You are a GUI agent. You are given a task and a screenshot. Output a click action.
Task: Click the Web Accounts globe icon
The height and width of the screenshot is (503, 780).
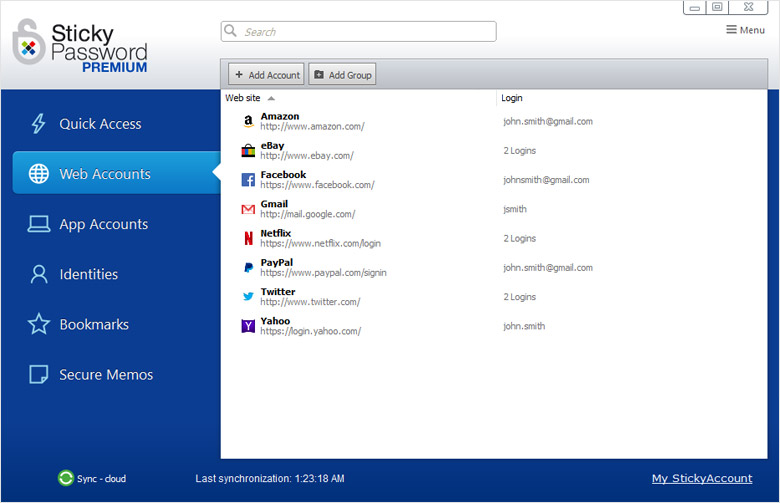[x=39, y=174]
